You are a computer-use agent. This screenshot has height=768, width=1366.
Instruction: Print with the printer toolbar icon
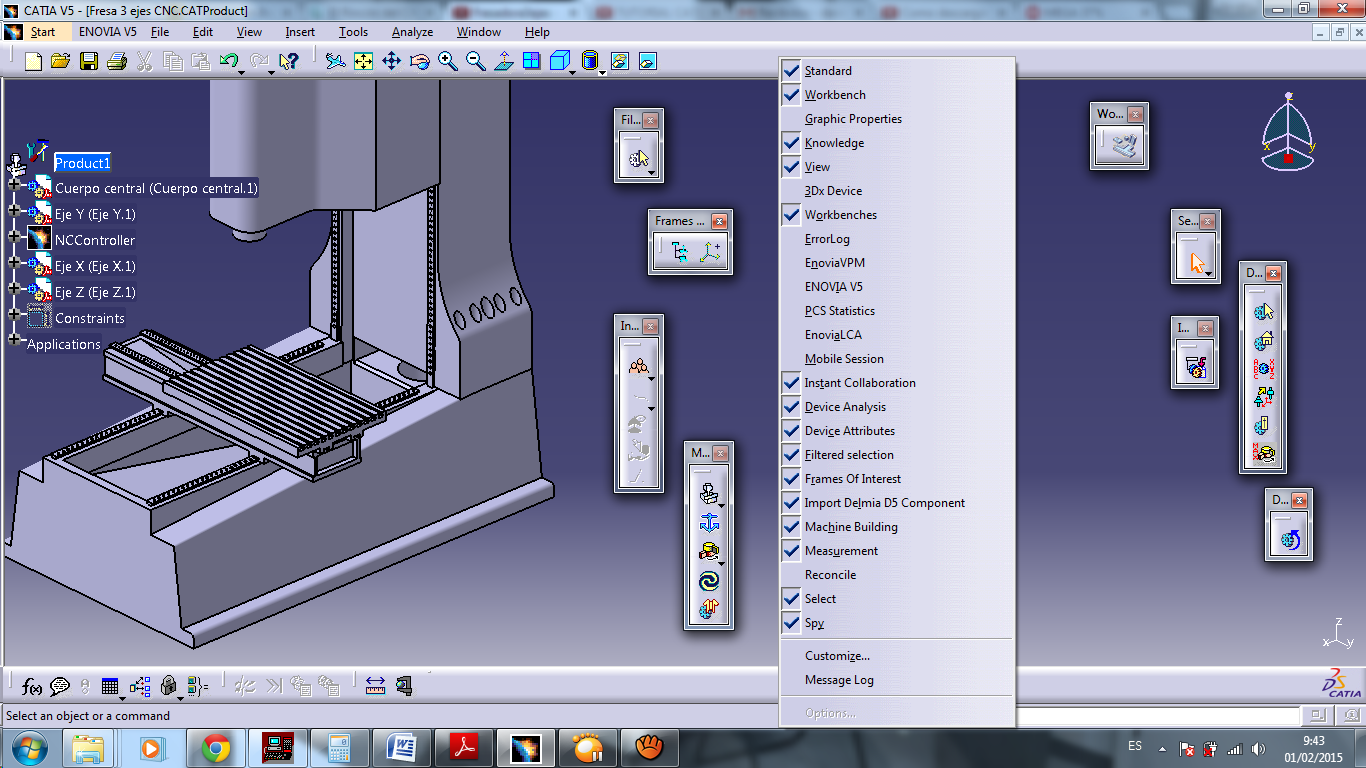click(x=117, y=61)
